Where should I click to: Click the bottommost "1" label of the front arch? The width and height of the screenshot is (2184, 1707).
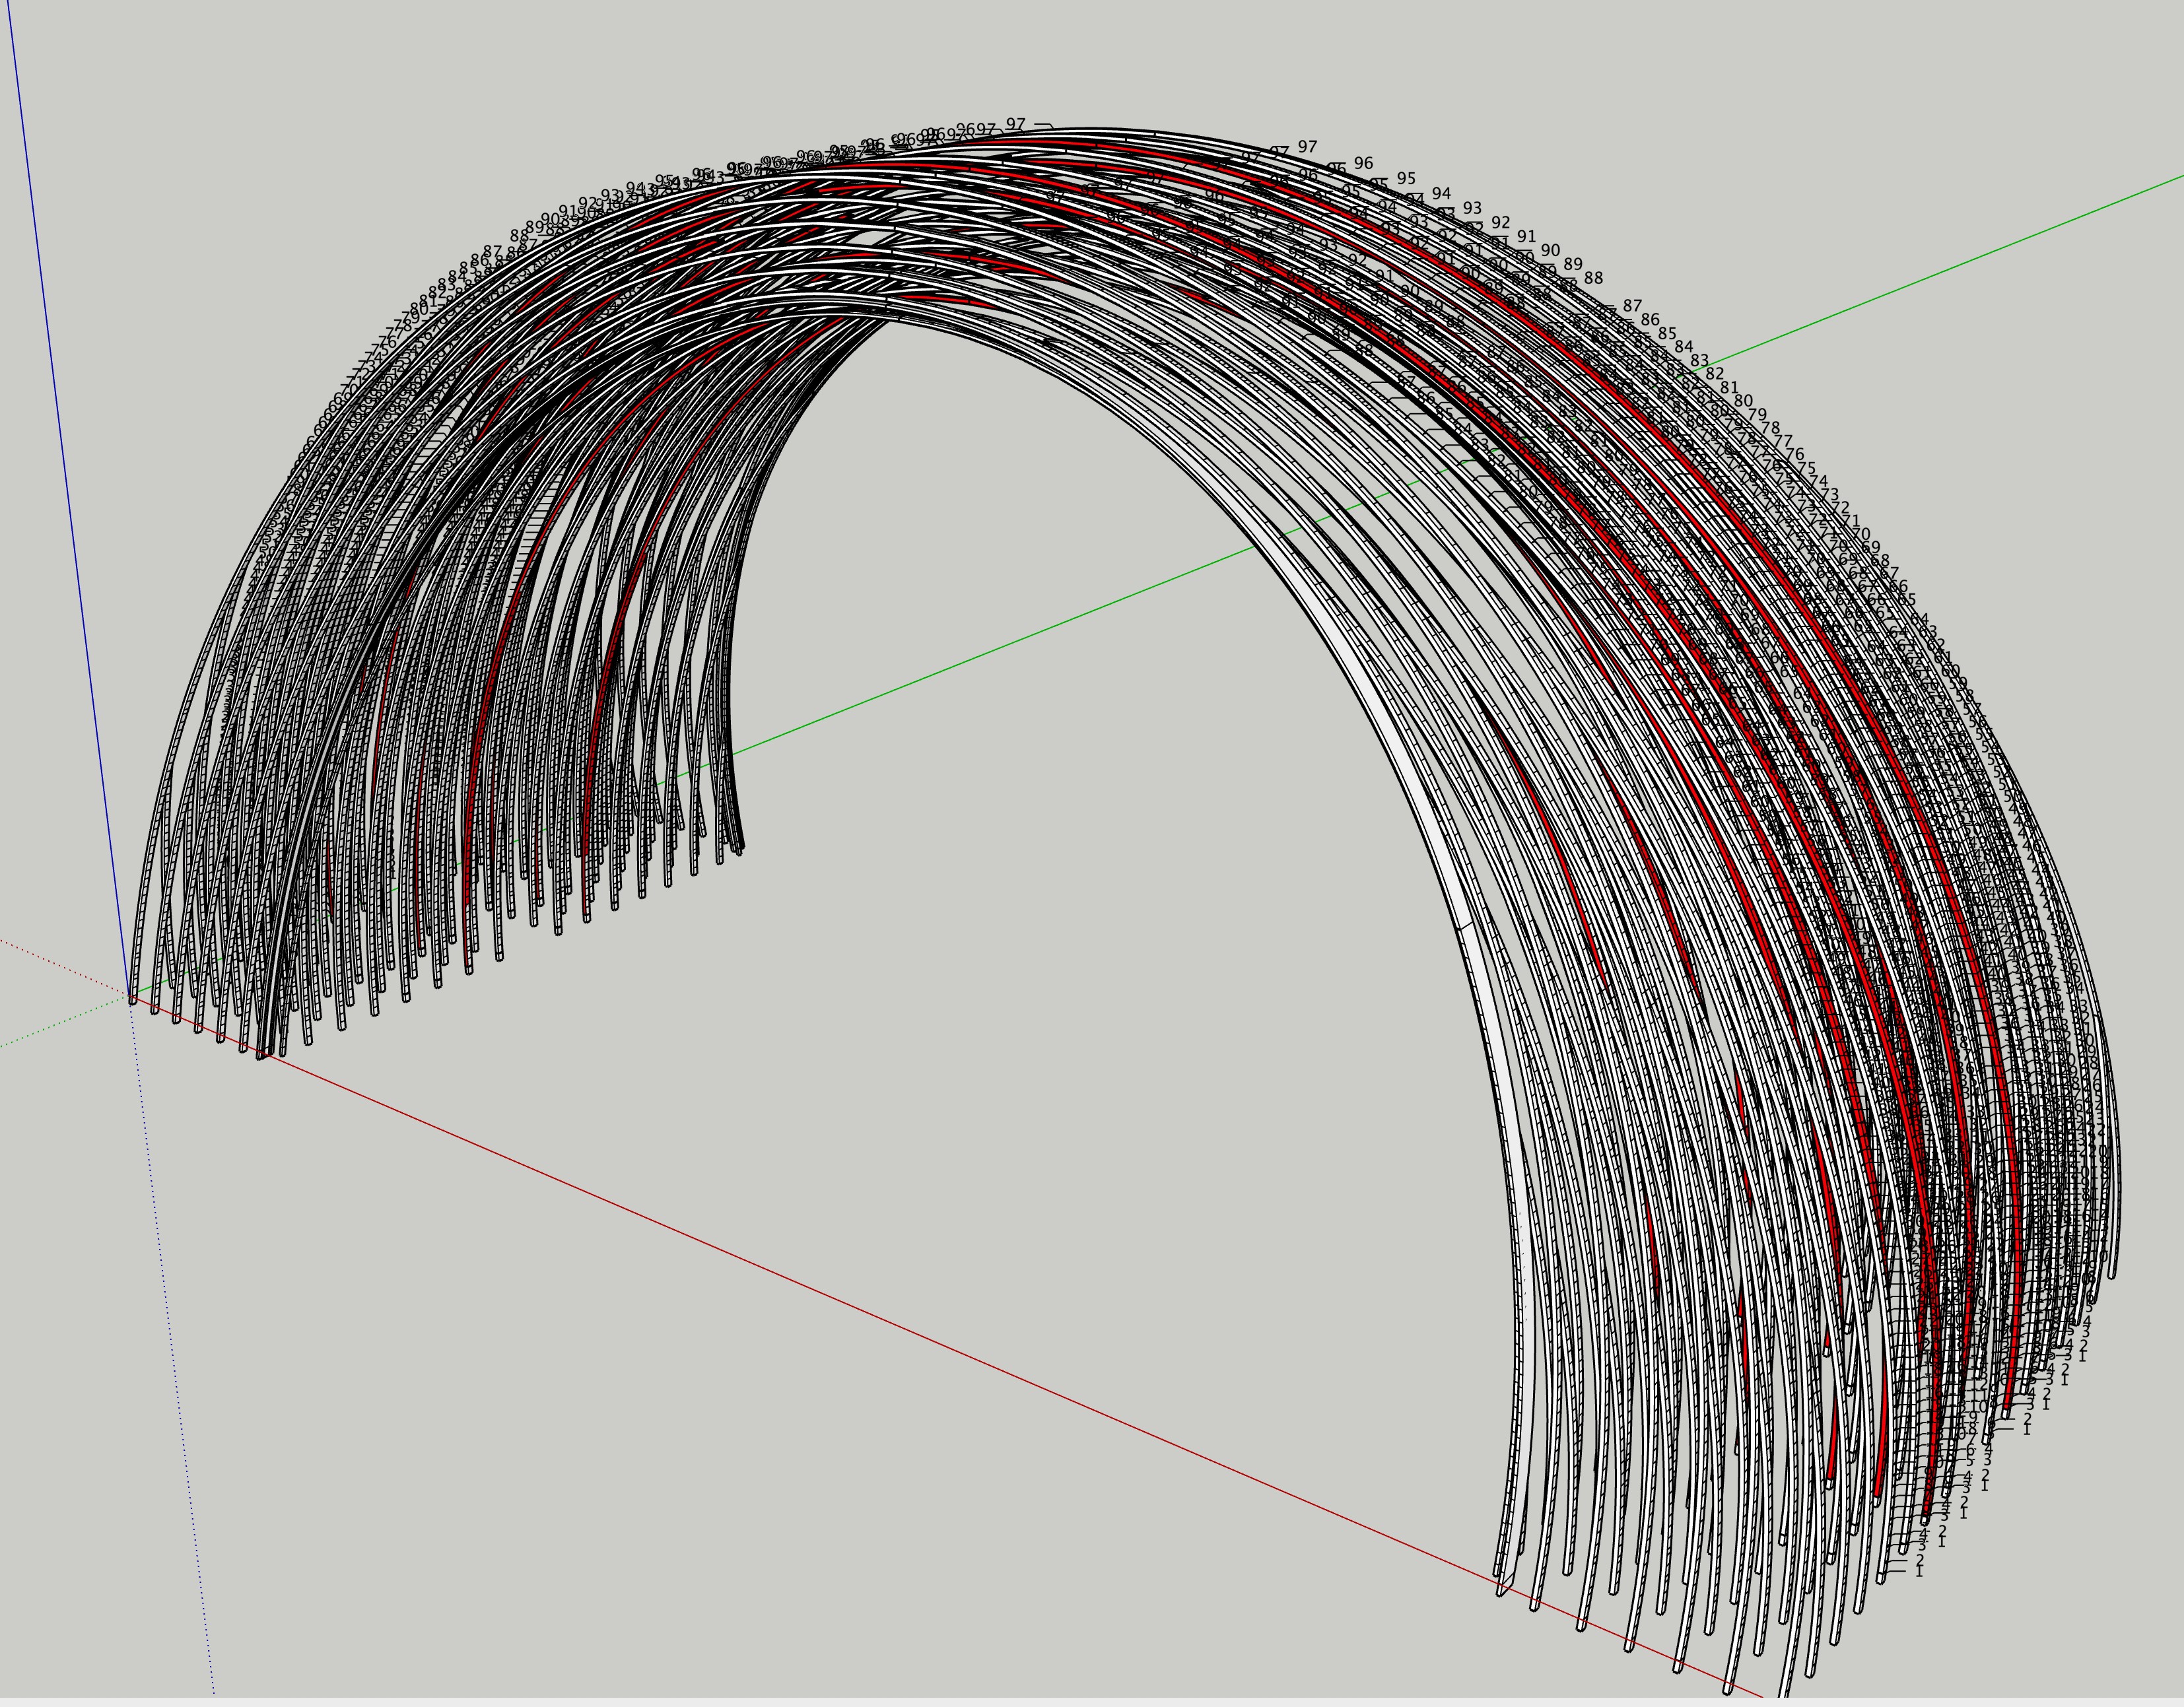(x=1918, y=1571)
